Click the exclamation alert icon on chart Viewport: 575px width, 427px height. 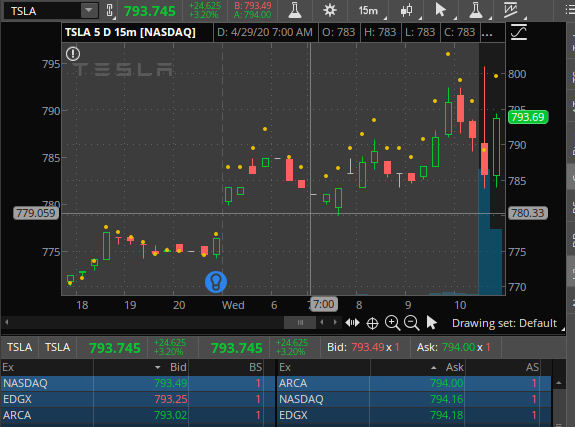[73, 54]
